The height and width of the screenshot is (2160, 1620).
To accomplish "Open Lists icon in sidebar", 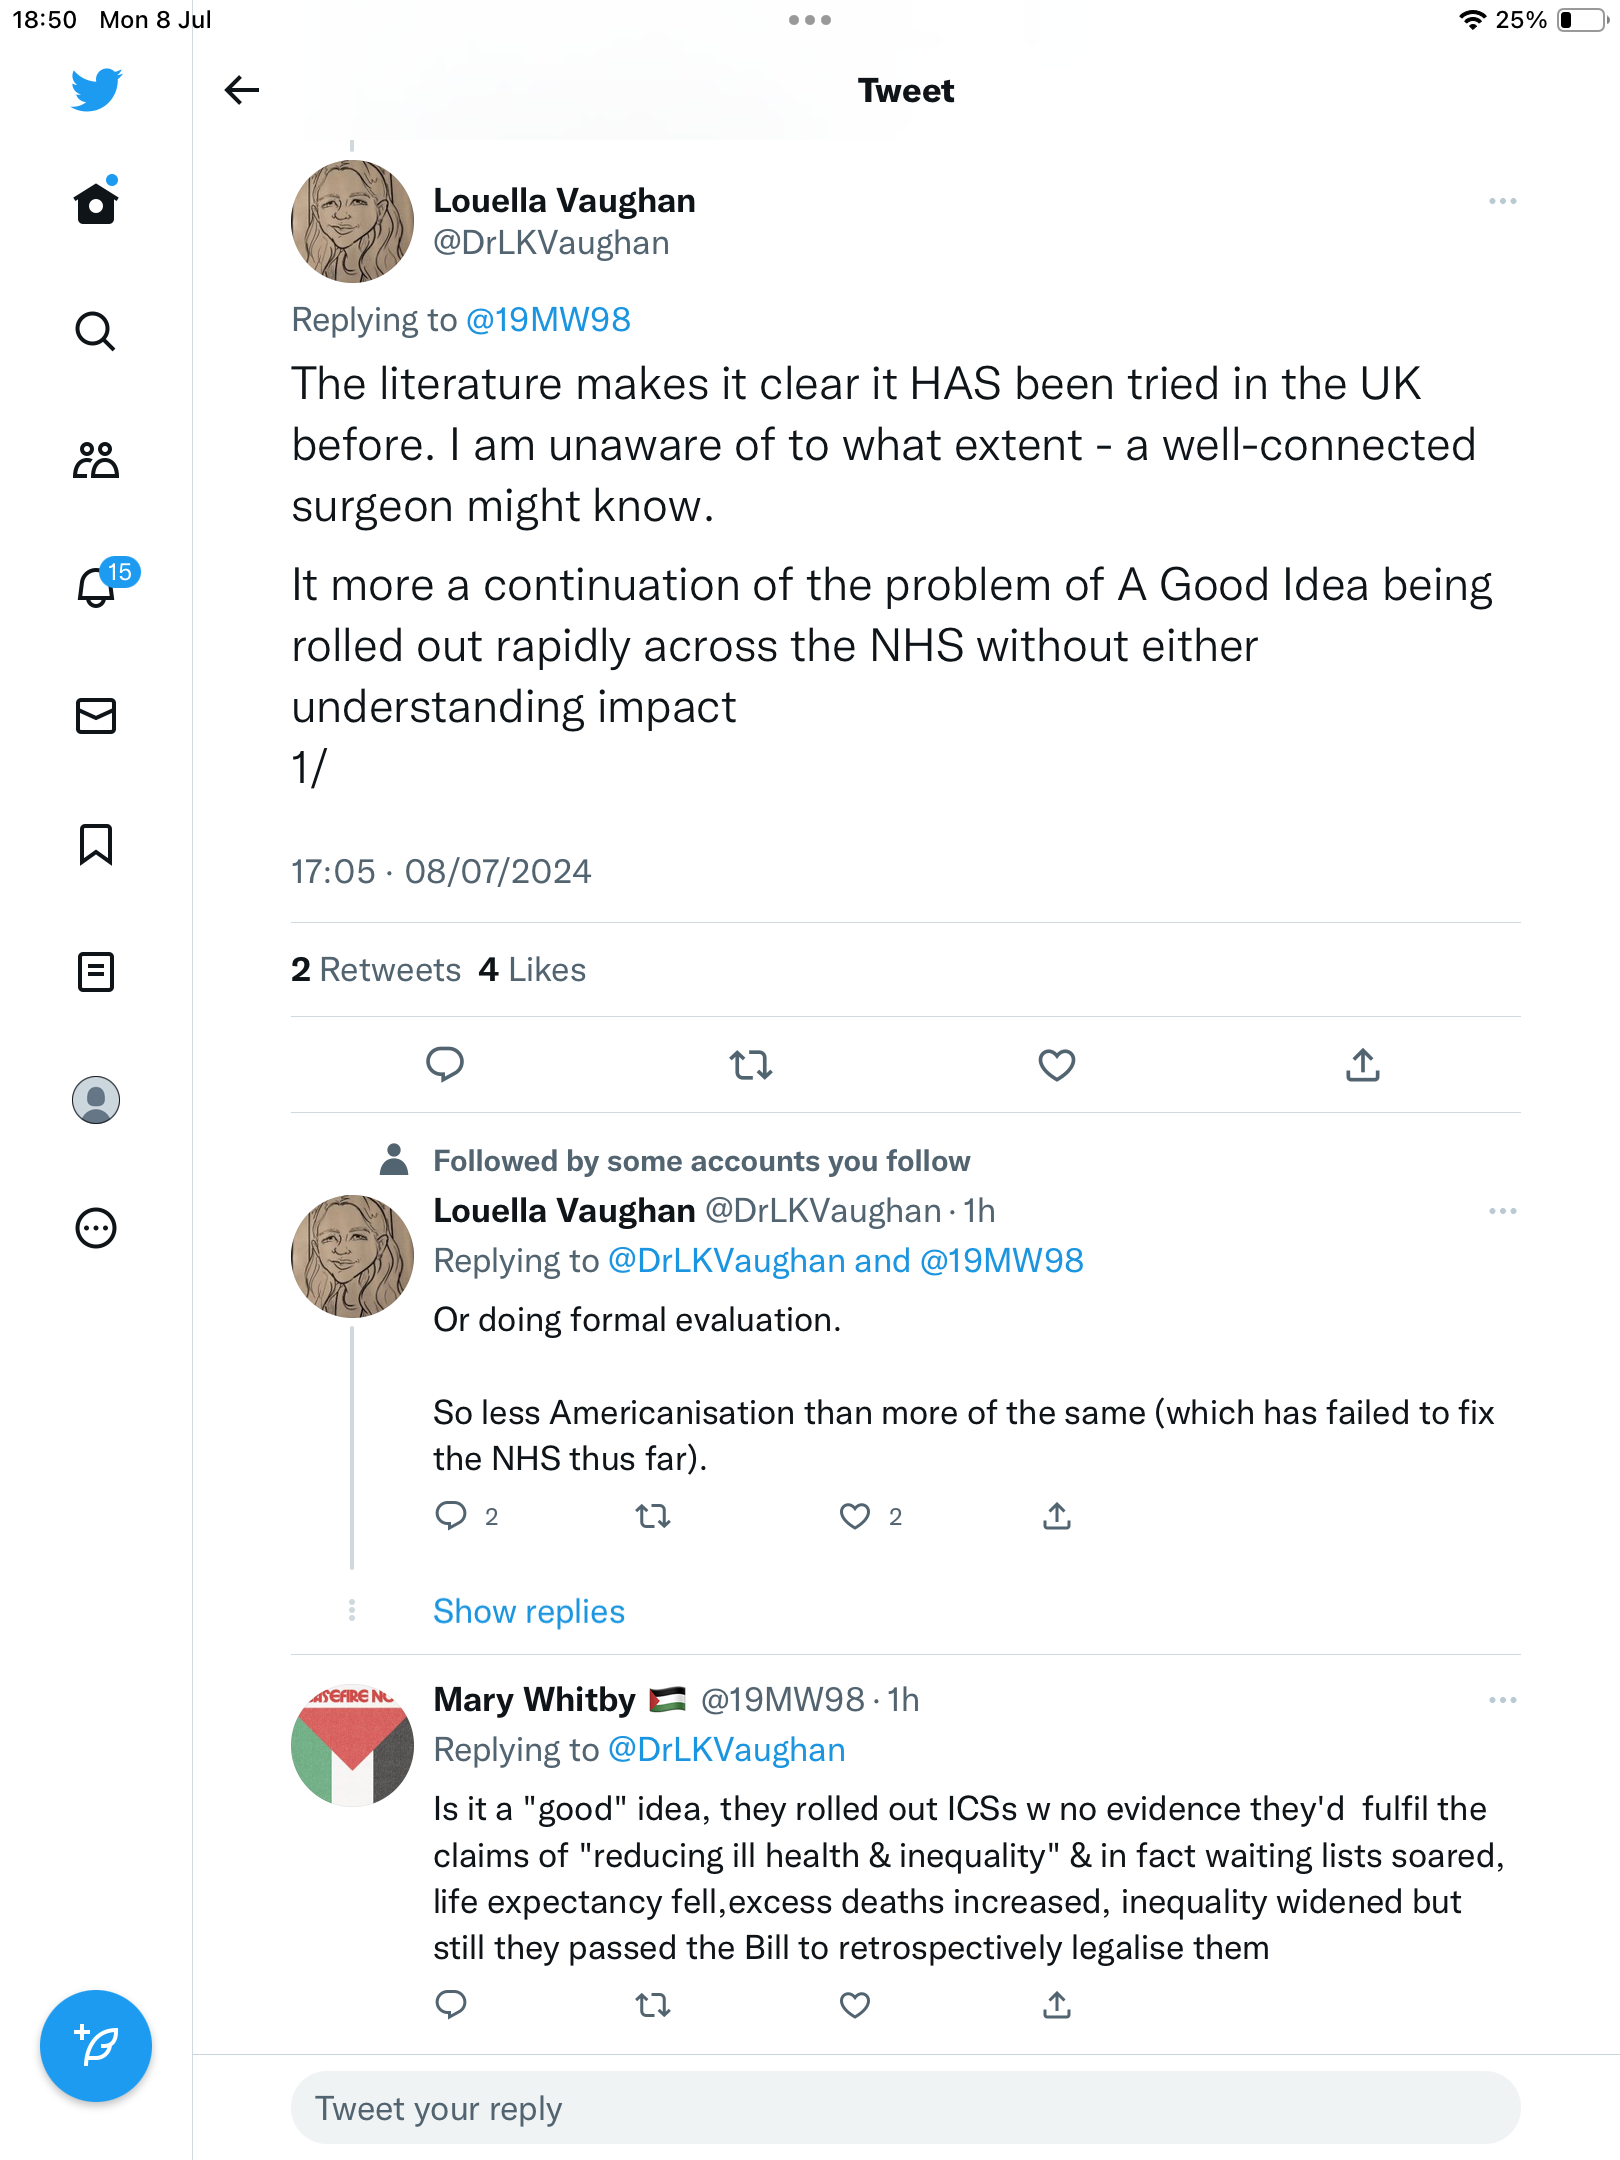I will pyautogui.click(x=96, y=972).
